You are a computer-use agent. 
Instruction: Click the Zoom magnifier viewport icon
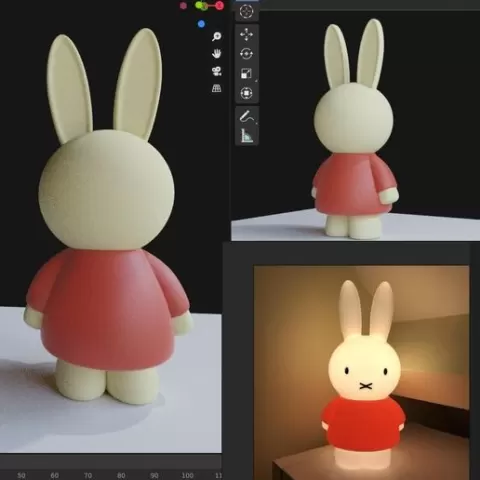click(217, 36)
